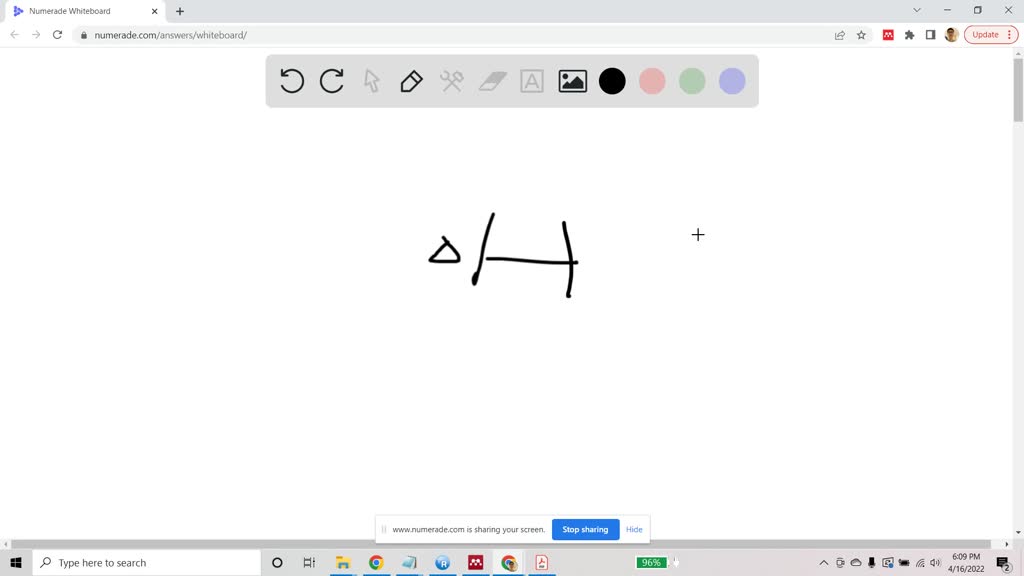This screenshot has height=576, width=1024.
Task: Select the Redo icon on the whiteboard toolbar
Action: tap(331, 81)
